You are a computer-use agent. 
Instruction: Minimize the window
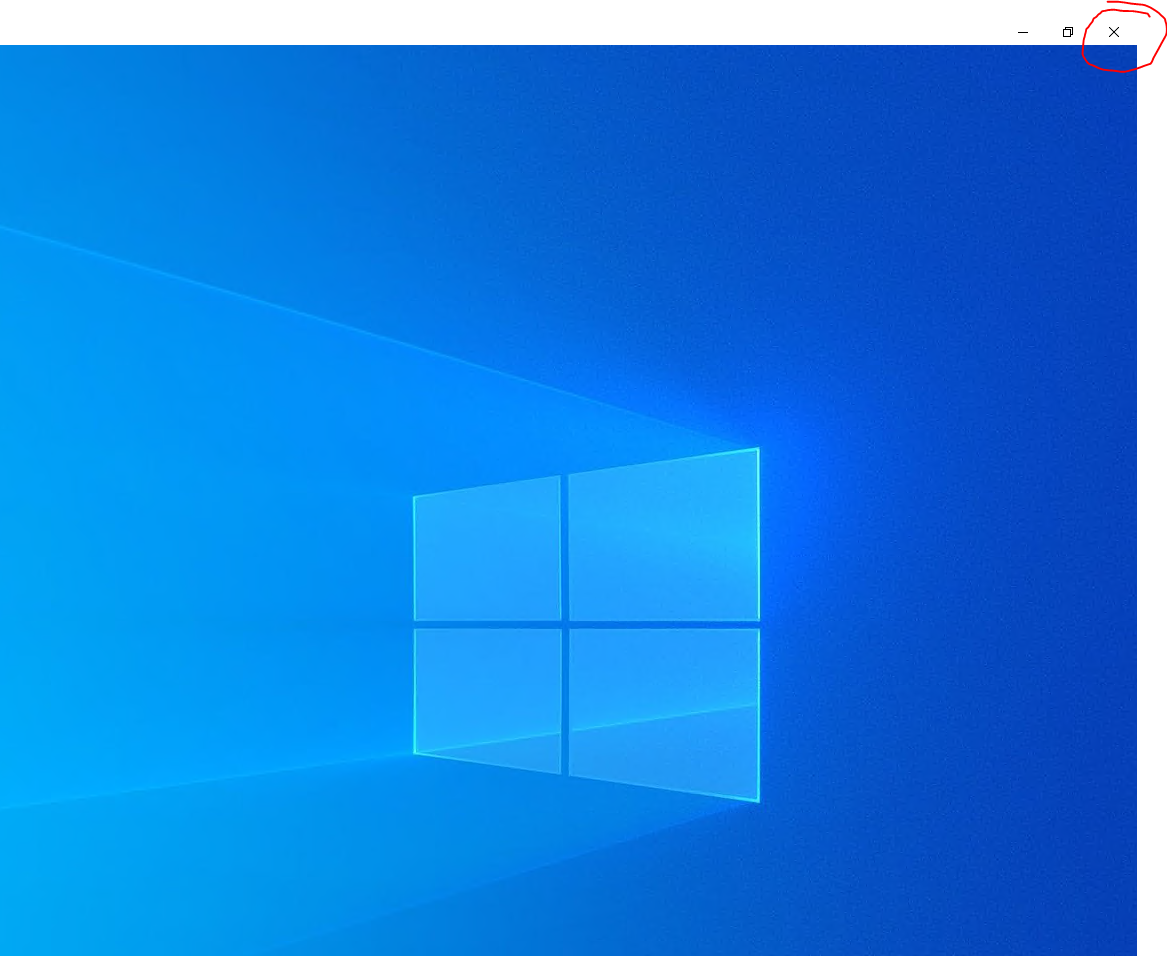pos(1023,32)
